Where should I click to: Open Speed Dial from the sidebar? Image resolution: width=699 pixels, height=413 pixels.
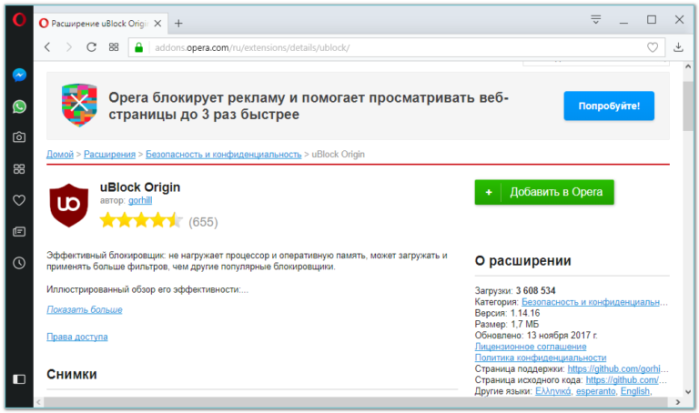[19, 169]
